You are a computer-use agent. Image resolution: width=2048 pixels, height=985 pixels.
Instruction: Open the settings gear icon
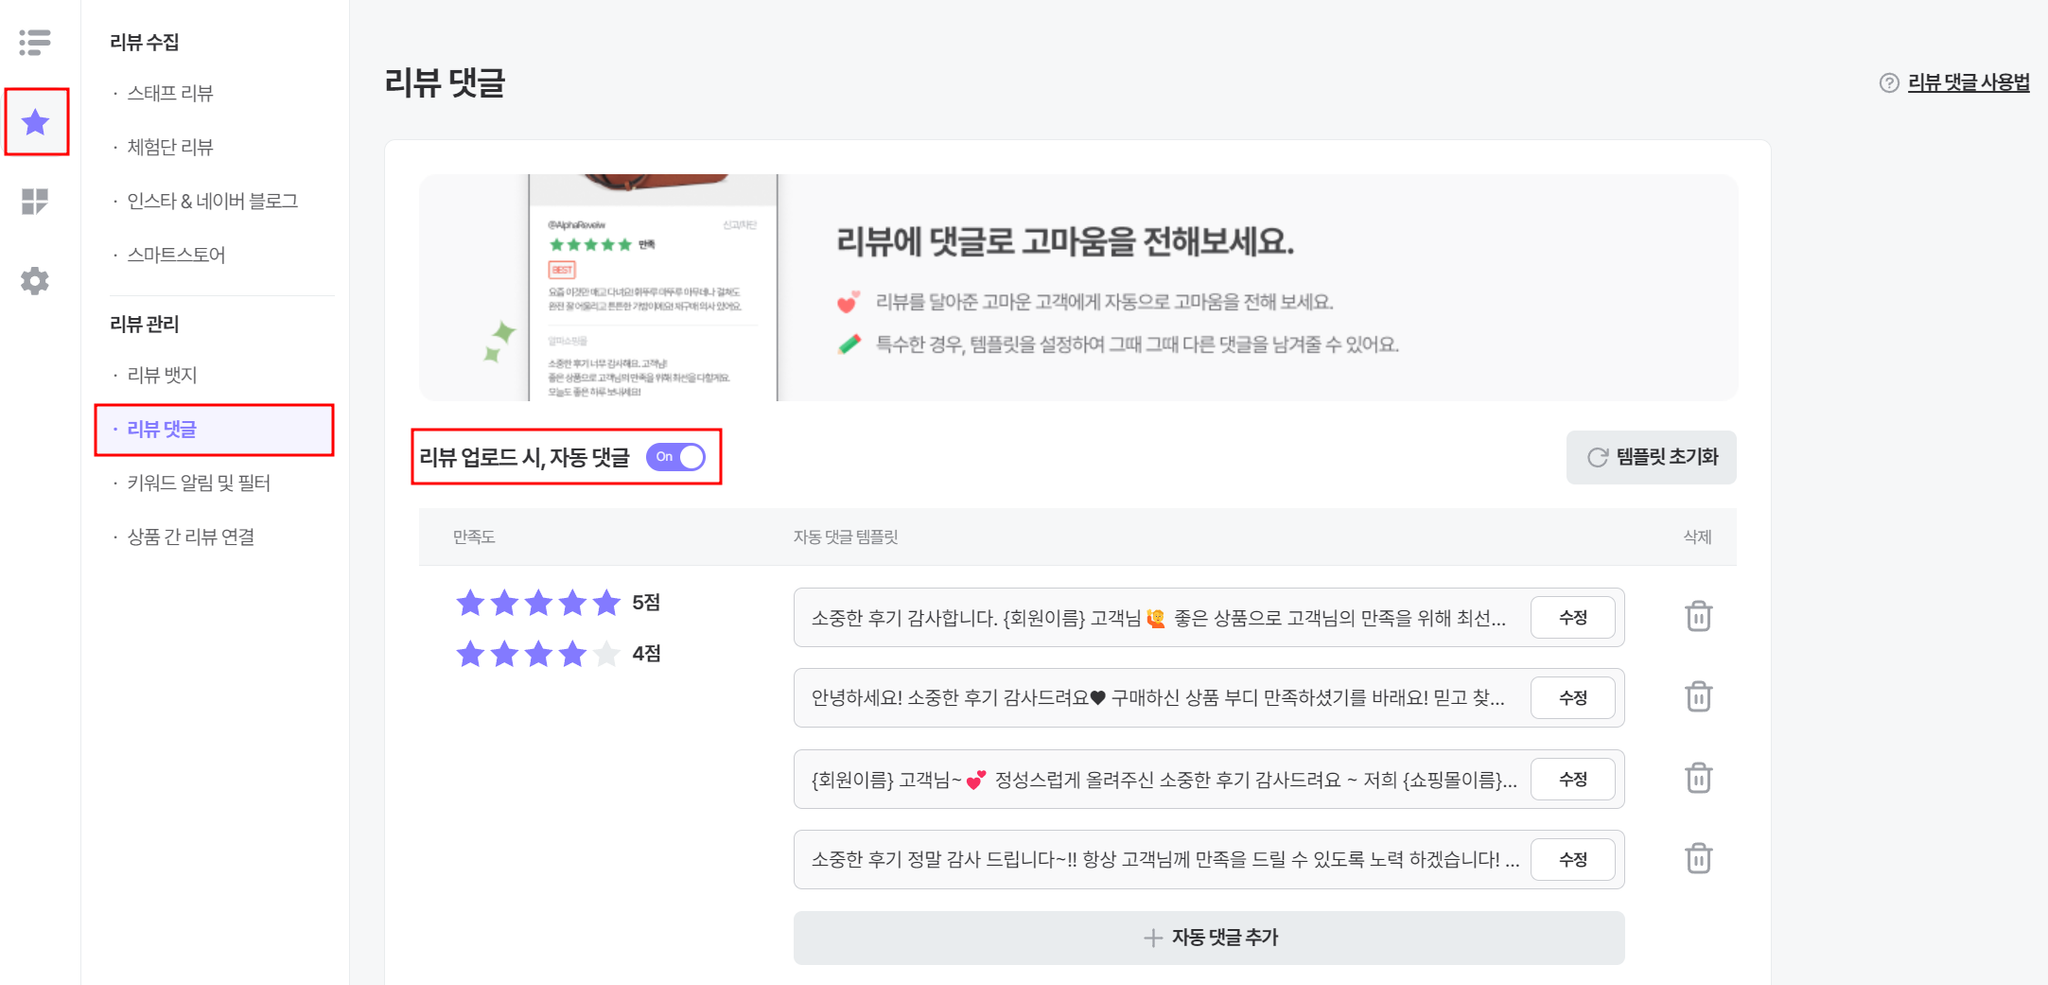coord(35,281)
